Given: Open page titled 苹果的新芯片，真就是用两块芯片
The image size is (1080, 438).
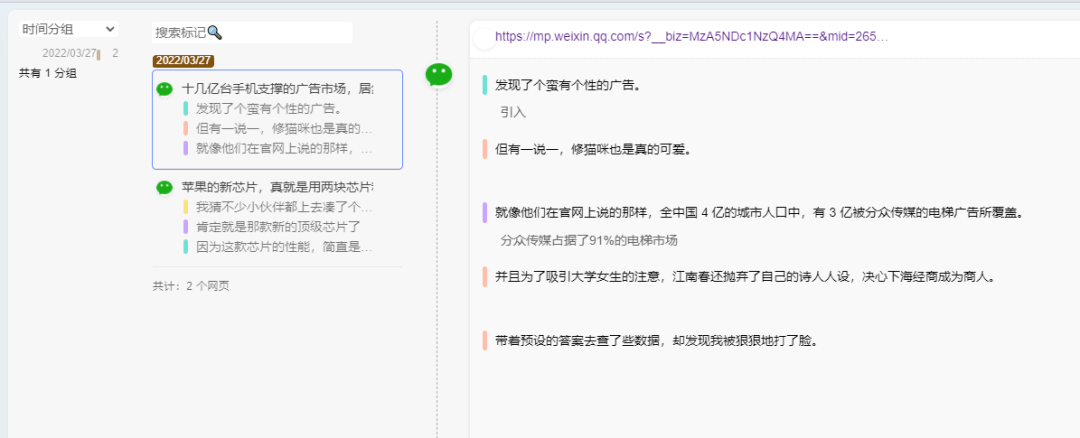Looking at the screenshot, I should point(278,187).
